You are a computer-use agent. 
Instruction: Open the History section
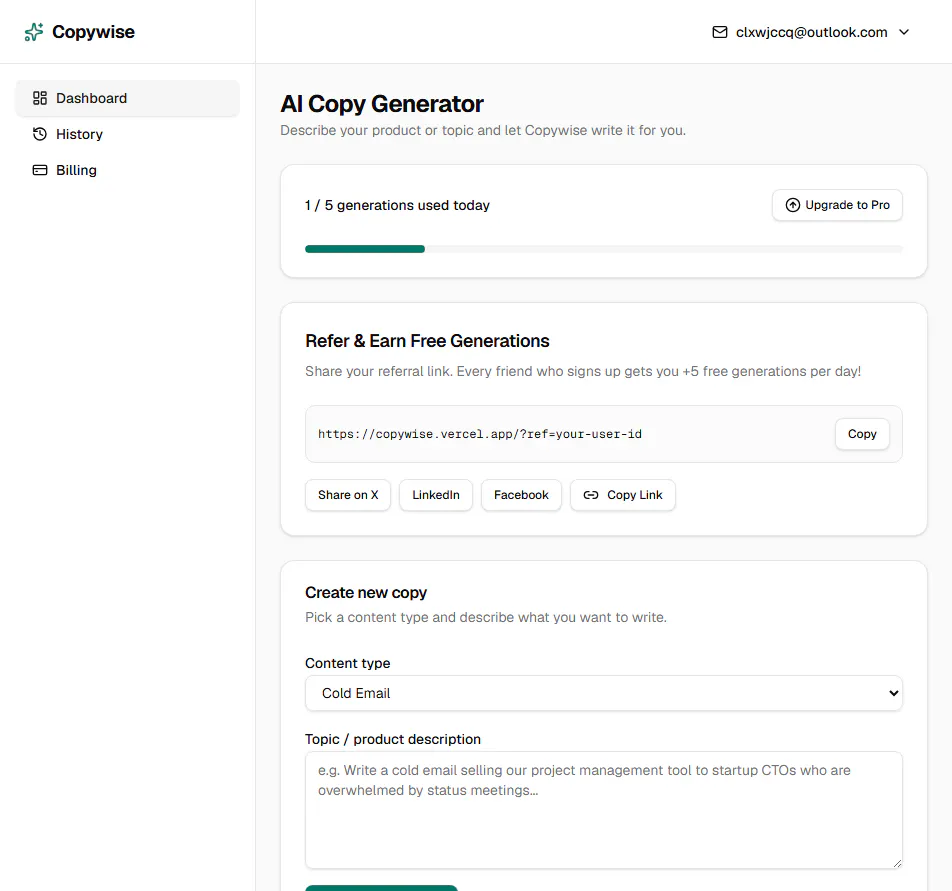[128, 134]
